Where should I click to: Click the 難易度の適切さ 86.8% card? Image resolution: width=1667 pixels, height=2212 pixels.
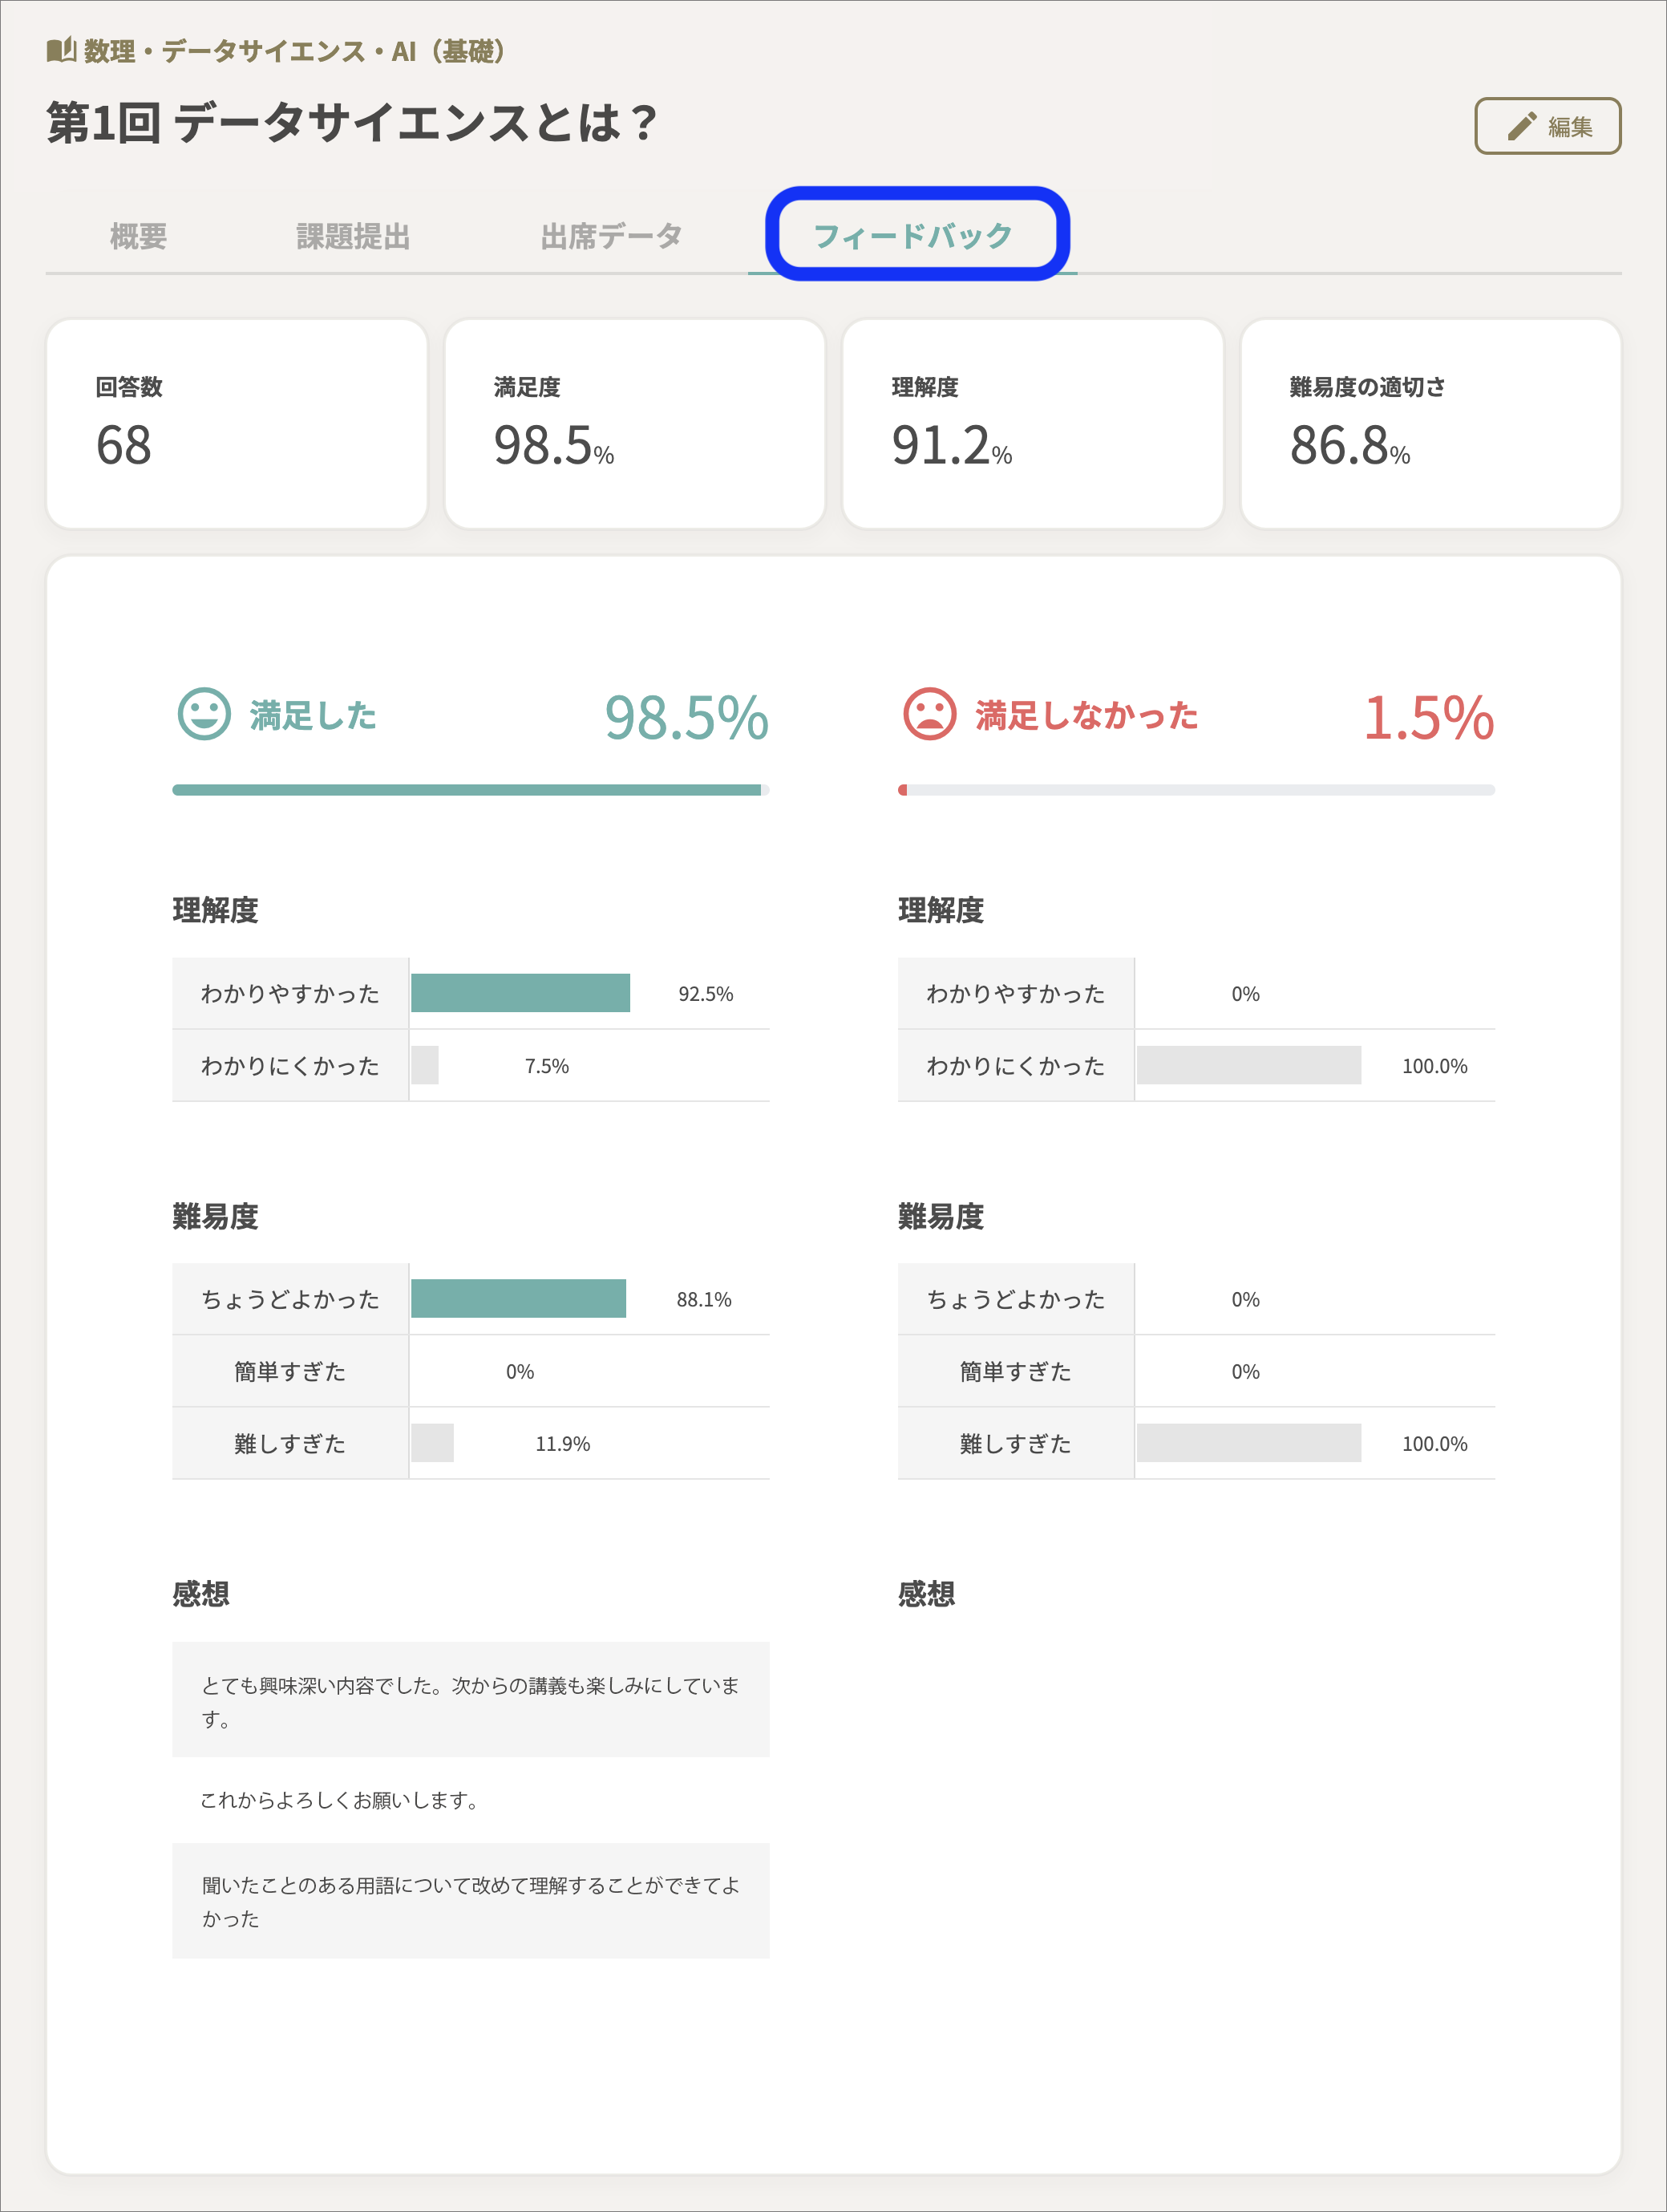point(1431,424)
